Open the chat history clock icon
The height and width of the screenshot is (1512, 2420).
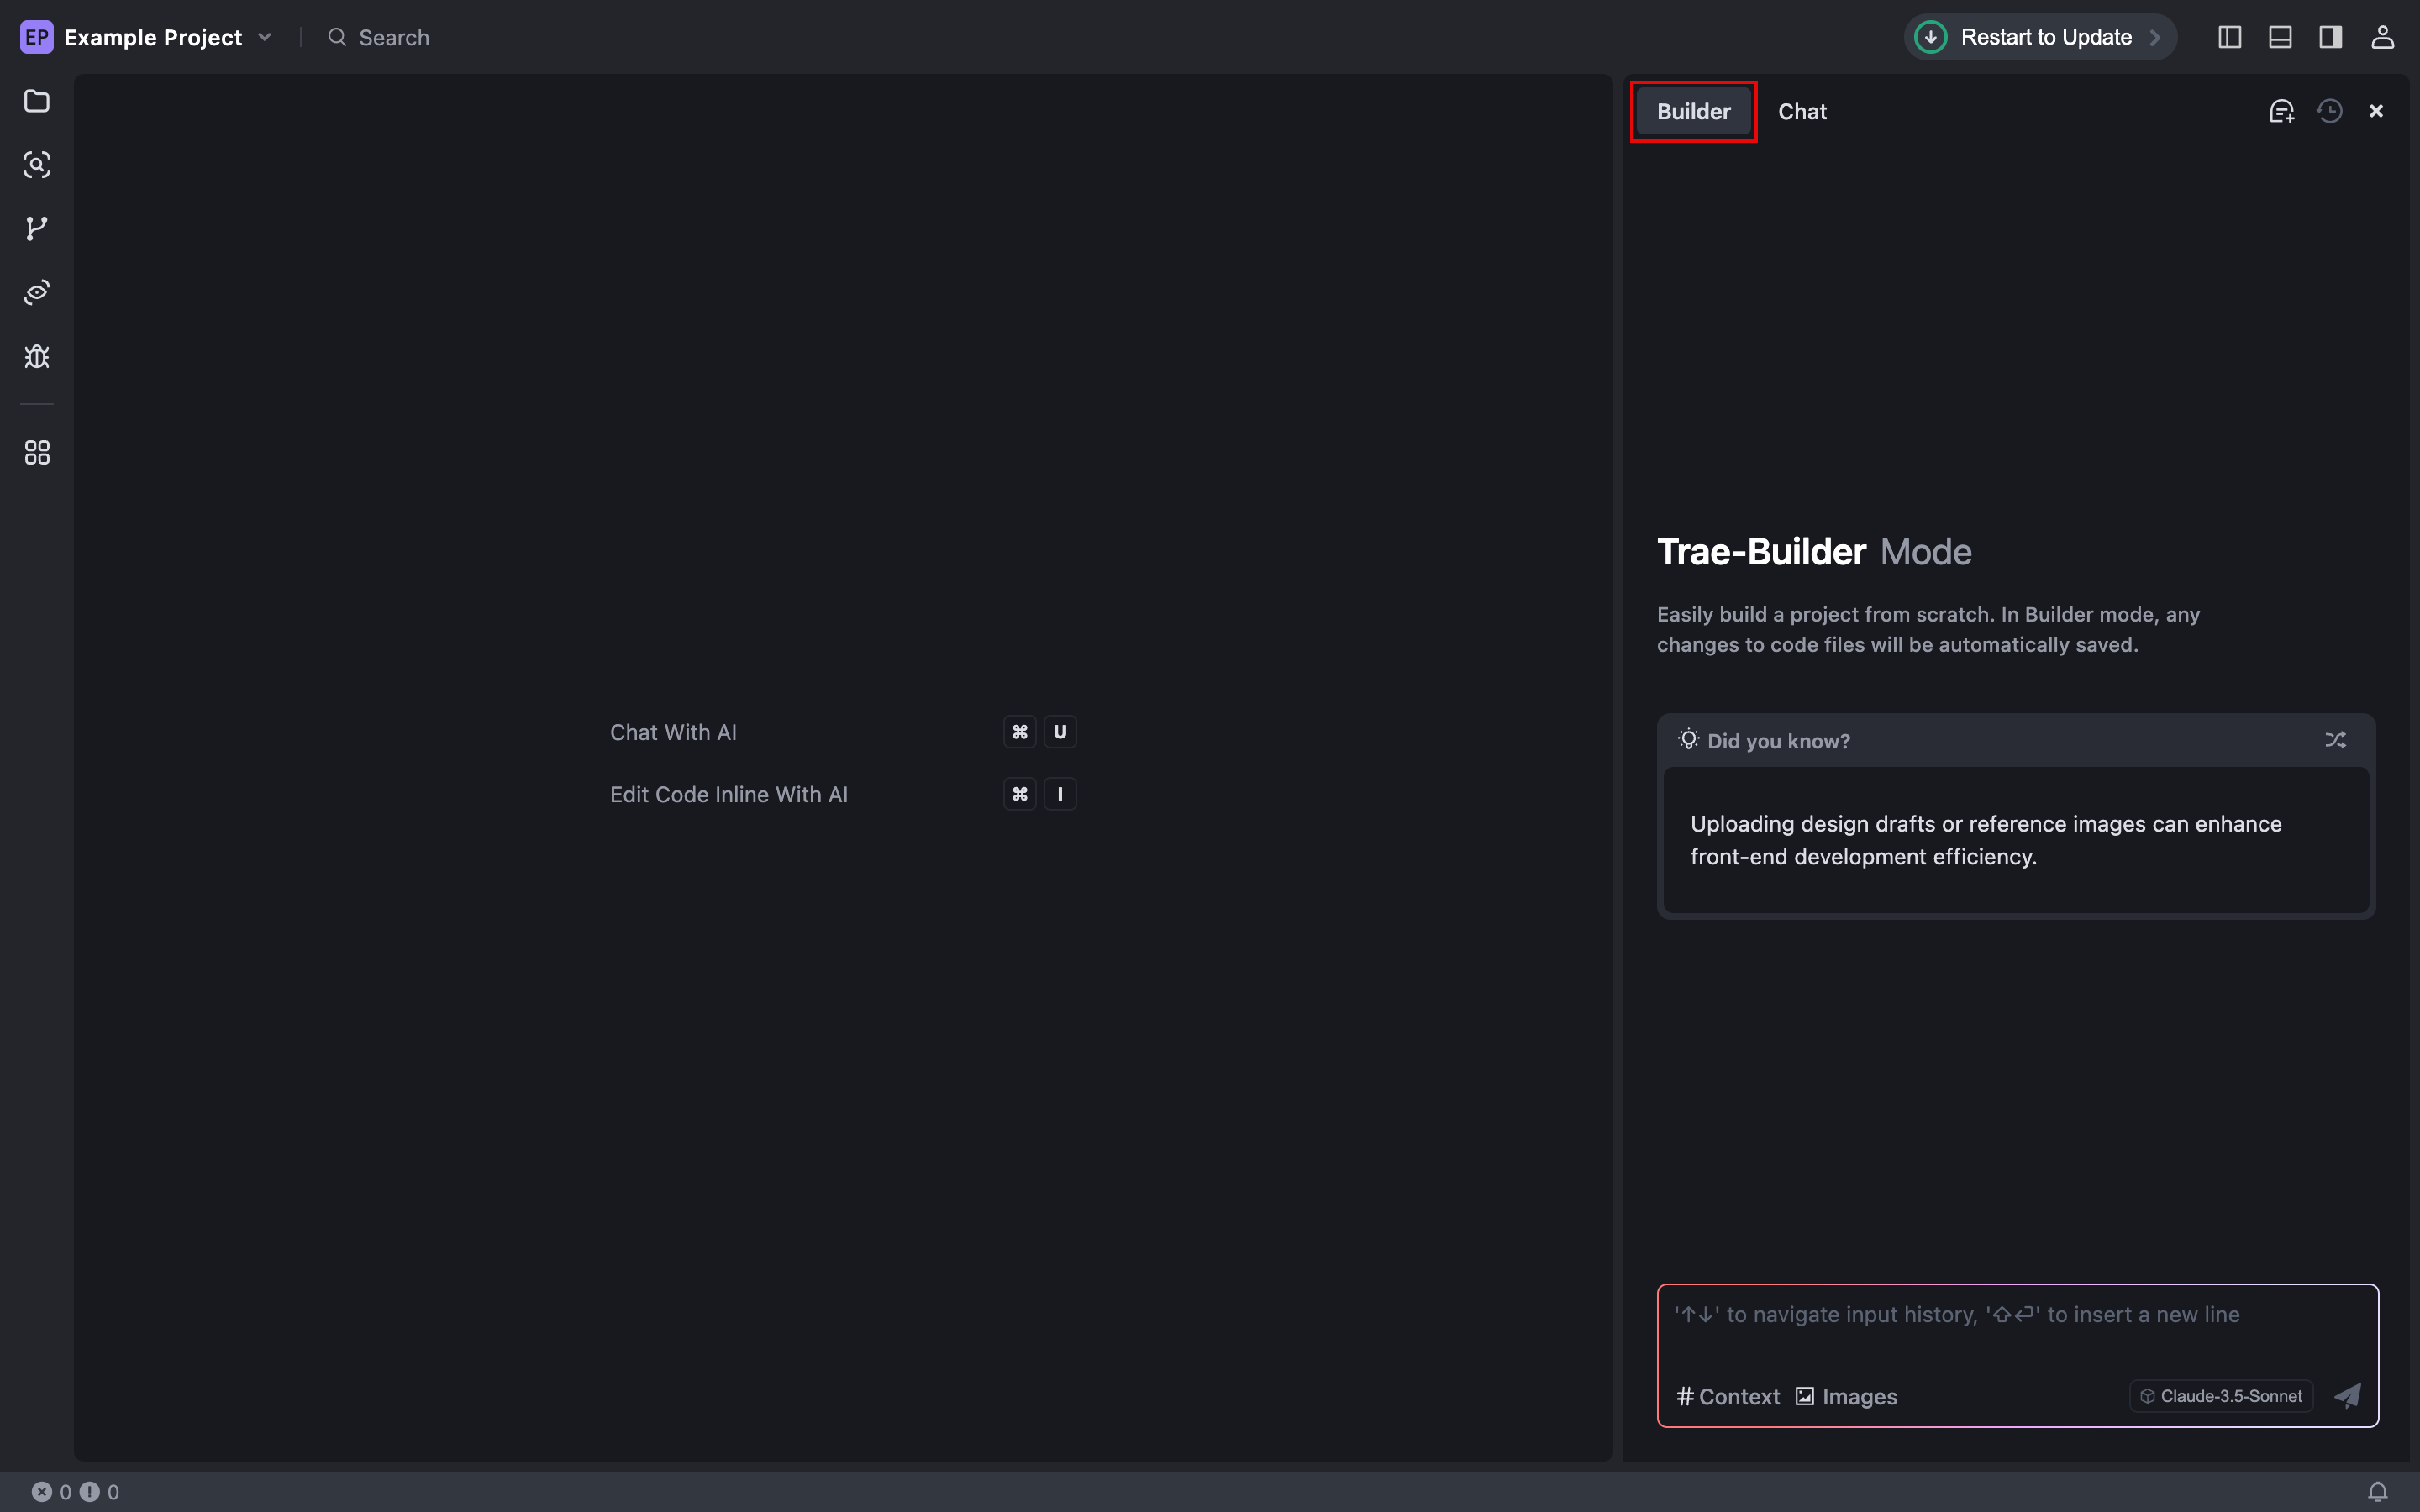(2330, 111)
